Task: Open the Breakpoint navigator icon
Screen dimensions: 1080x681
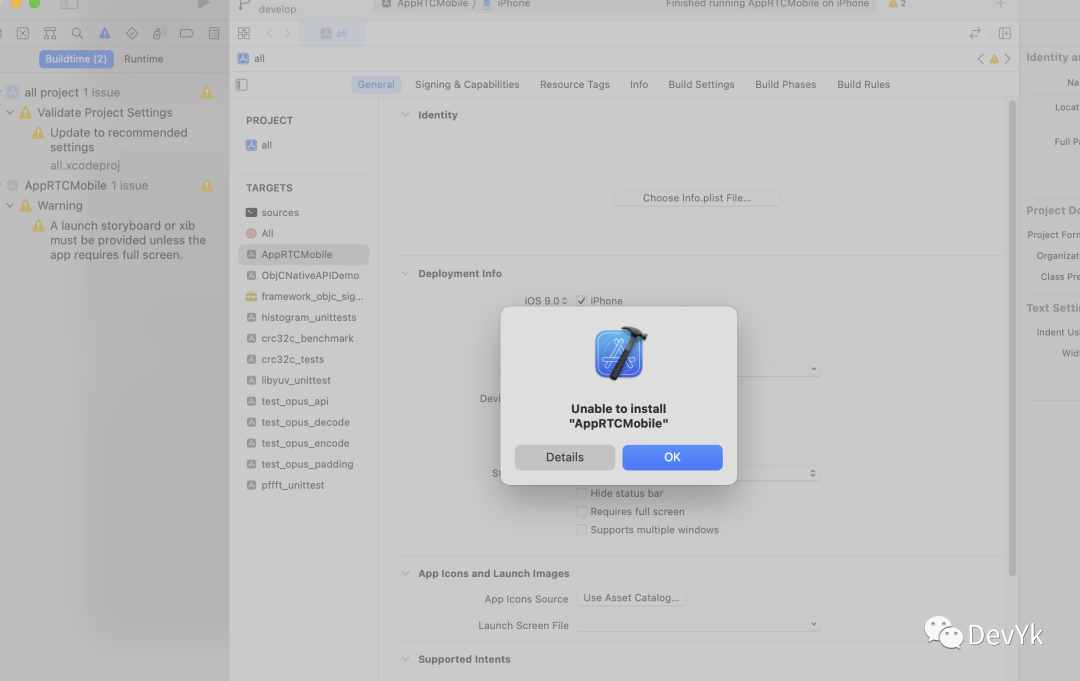Action: 186,33
